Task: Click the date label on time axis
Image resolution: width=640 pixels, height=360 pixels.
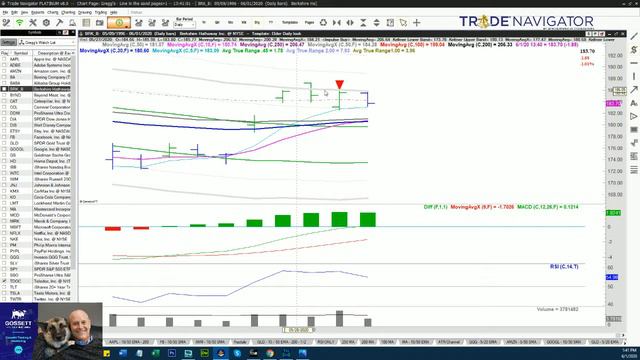Action: (298, 330)
